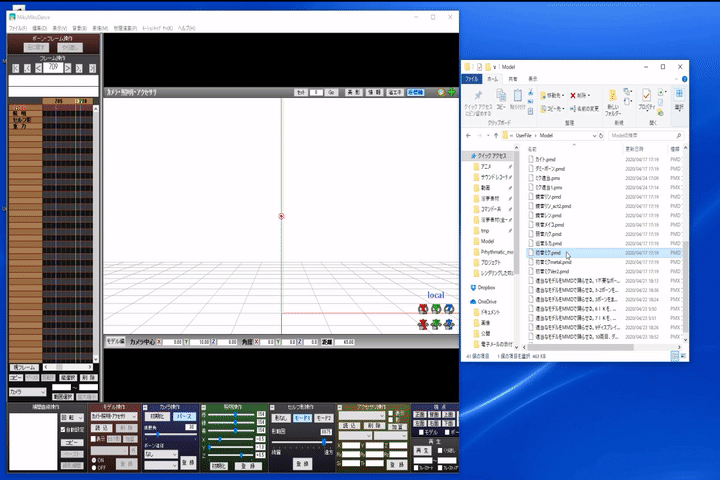Open Properties from the Explorer ribbon
This screenshot has width=720, height=480.
pos(646,100)
